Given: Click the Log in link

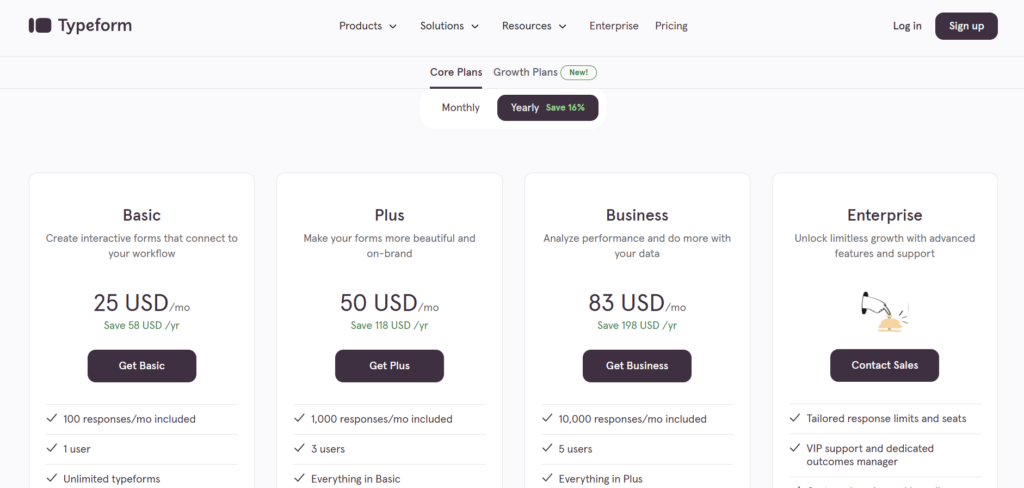Looking at the screenshot, I should point(907,26).
